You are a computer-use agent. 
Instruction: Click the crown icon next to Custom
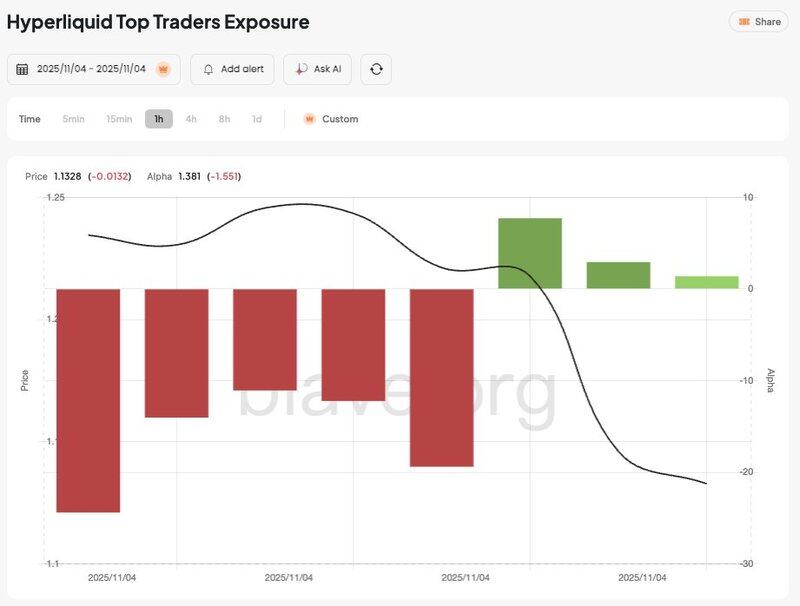309,119
